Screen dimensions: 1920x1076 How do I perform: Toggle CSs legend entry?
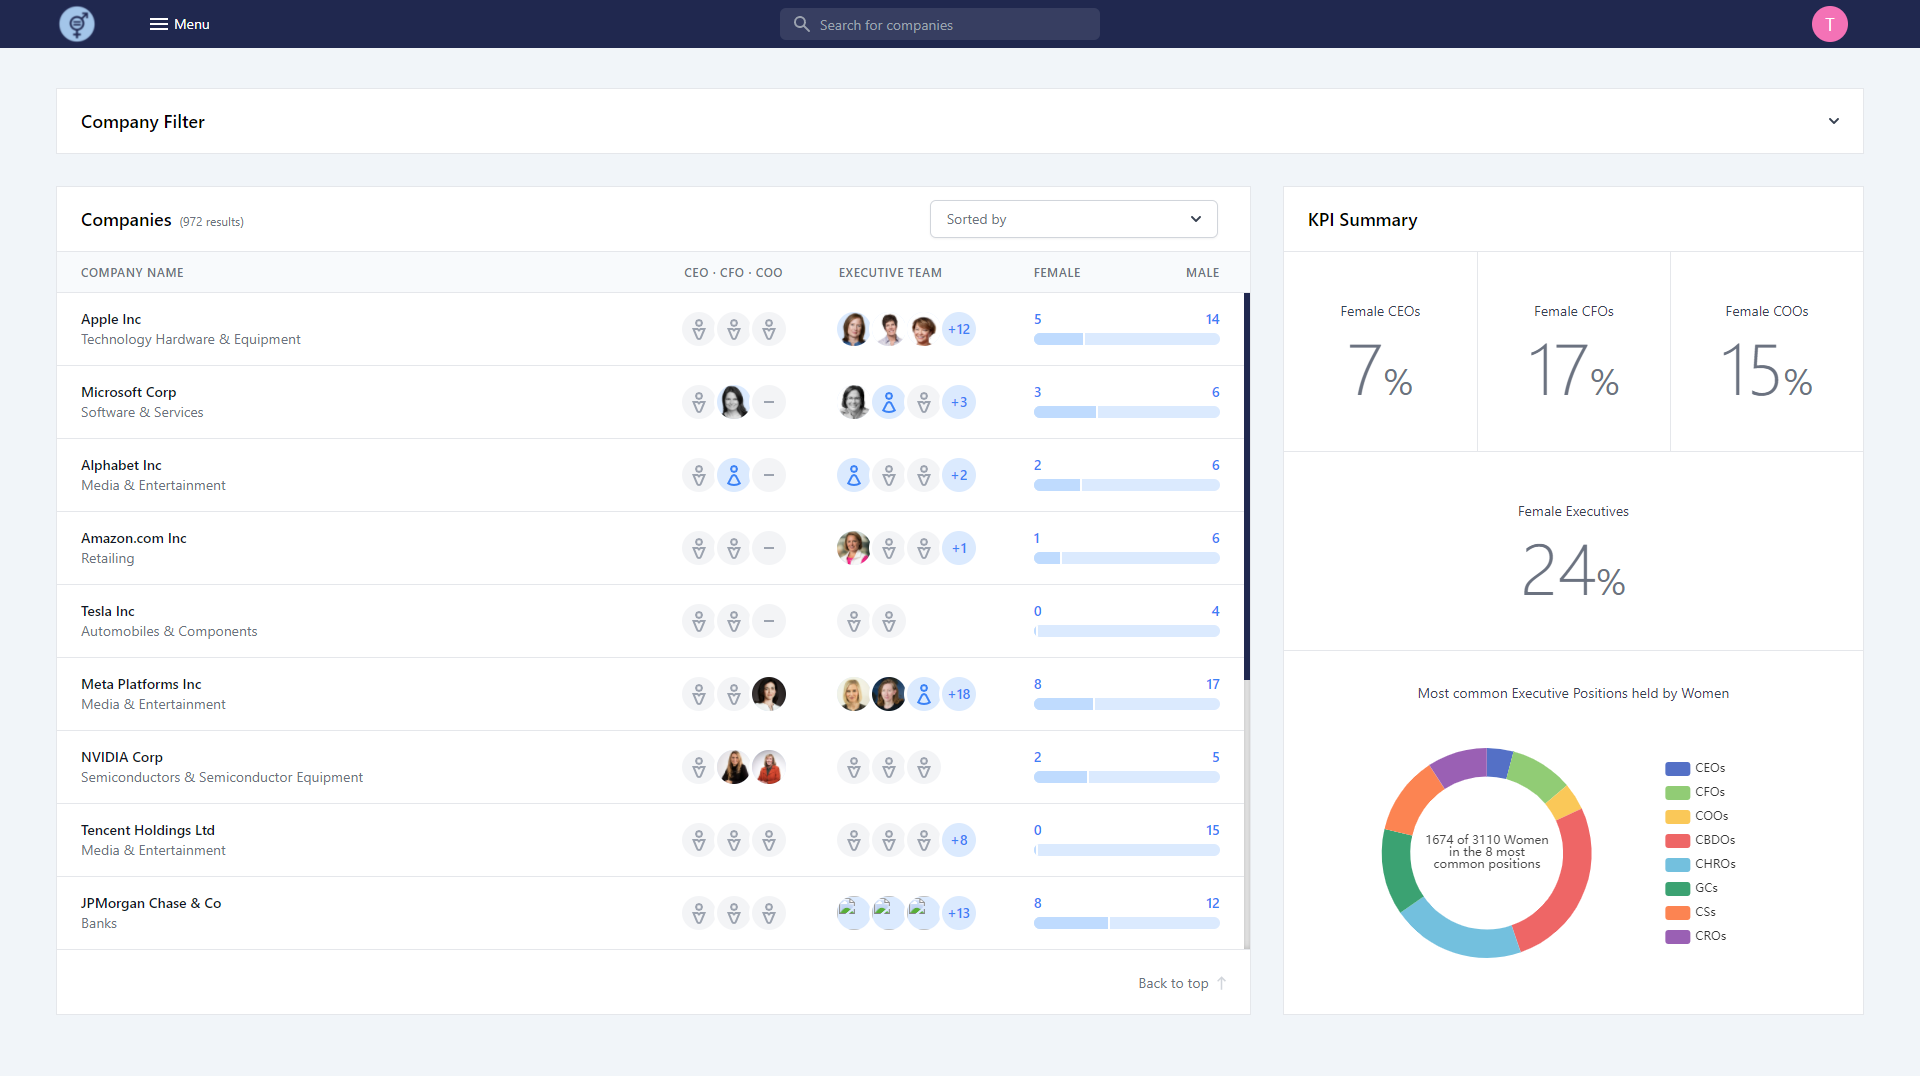tap(1691, 912)
